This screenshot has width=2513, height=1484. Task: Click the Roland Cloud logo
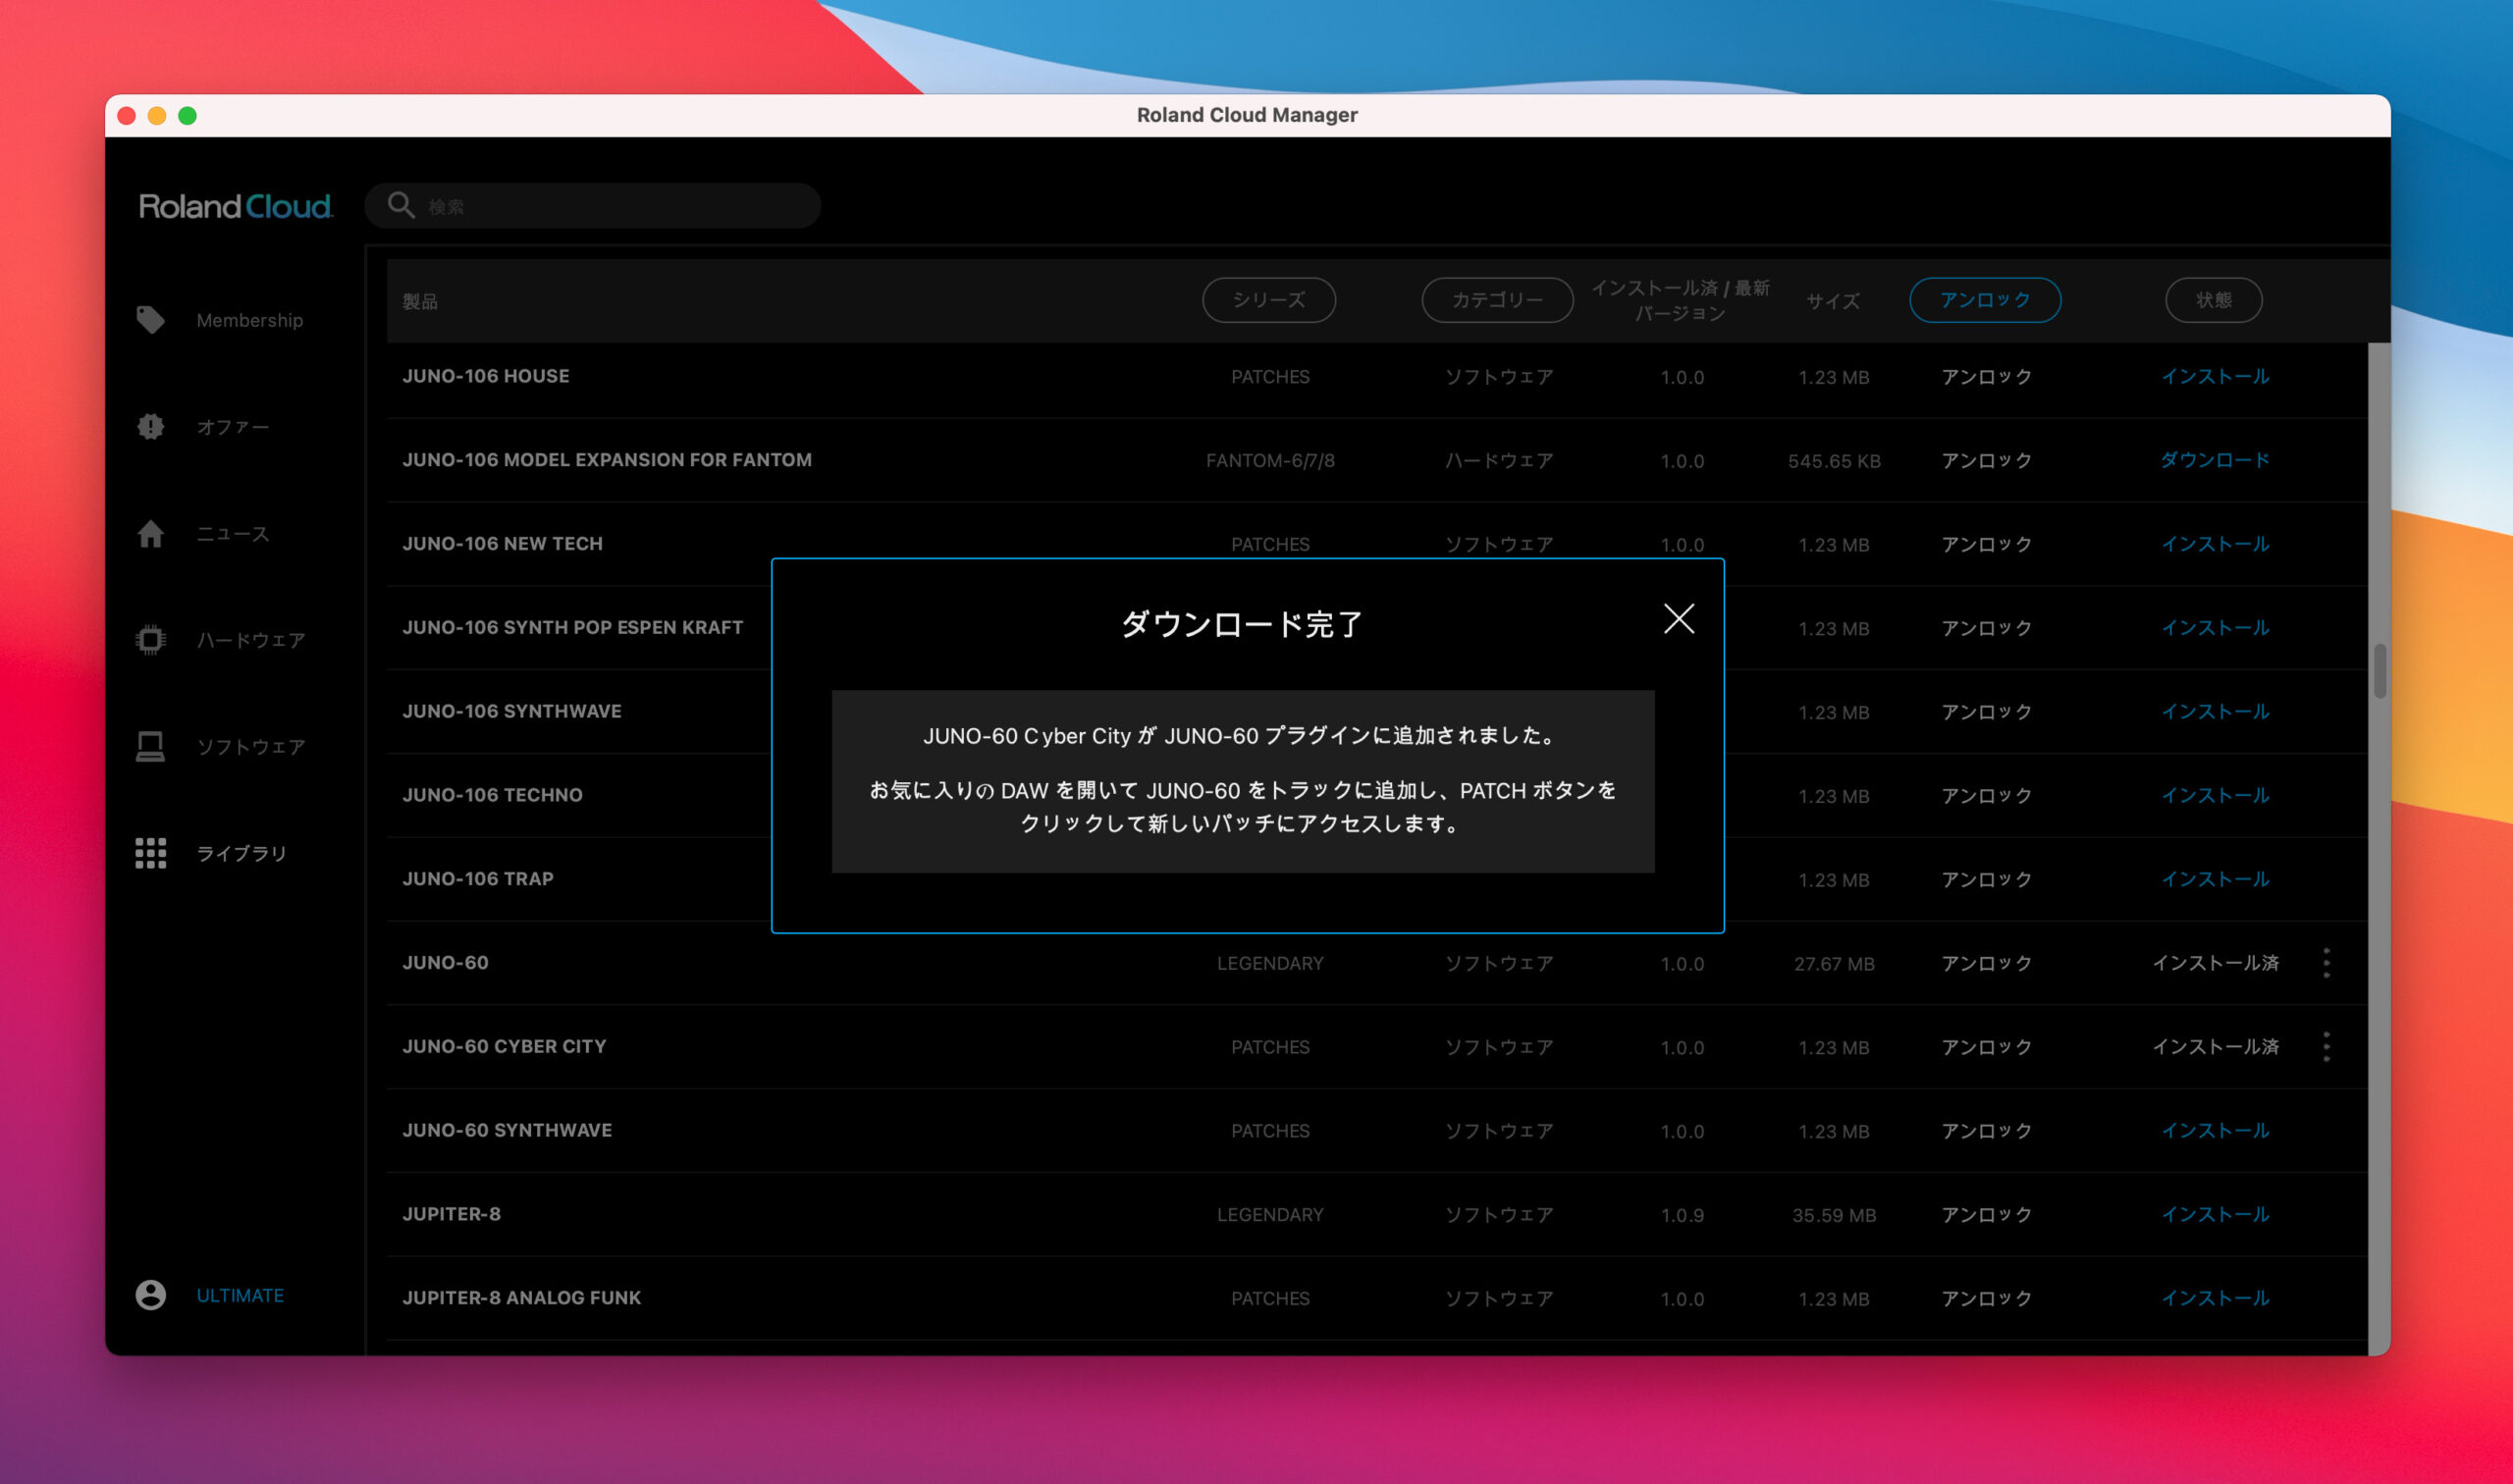[235, 206]
